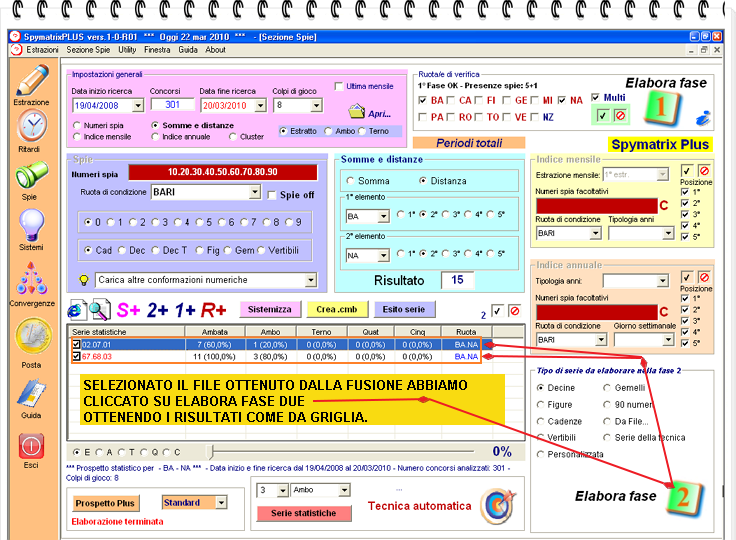The height and width of the screenshot is (540, 736).
Task: Open the Data inizio ricerca date dropdown
Action: pos(138,106)
